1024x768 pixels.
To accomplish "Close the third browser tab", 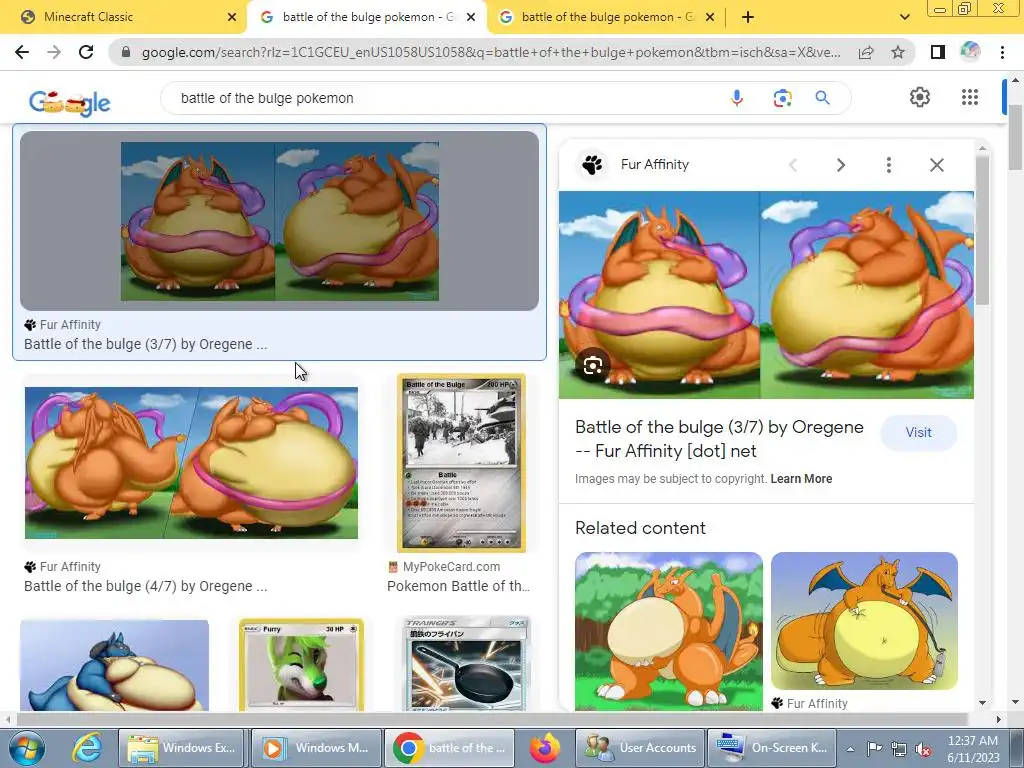I will (710, 17).
